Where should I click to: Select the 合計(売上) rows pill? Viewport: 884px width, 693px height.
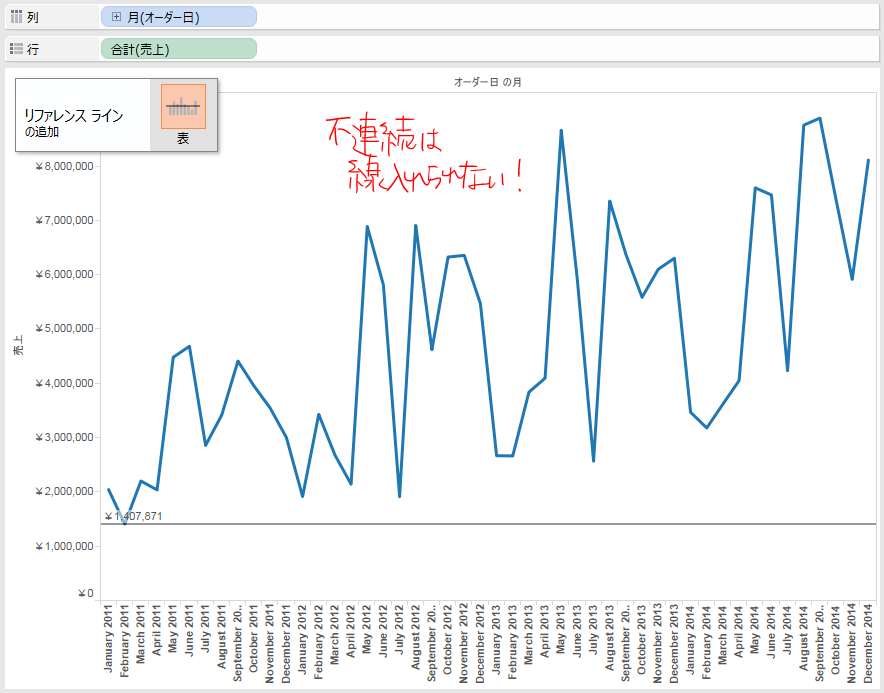(179, 49)
